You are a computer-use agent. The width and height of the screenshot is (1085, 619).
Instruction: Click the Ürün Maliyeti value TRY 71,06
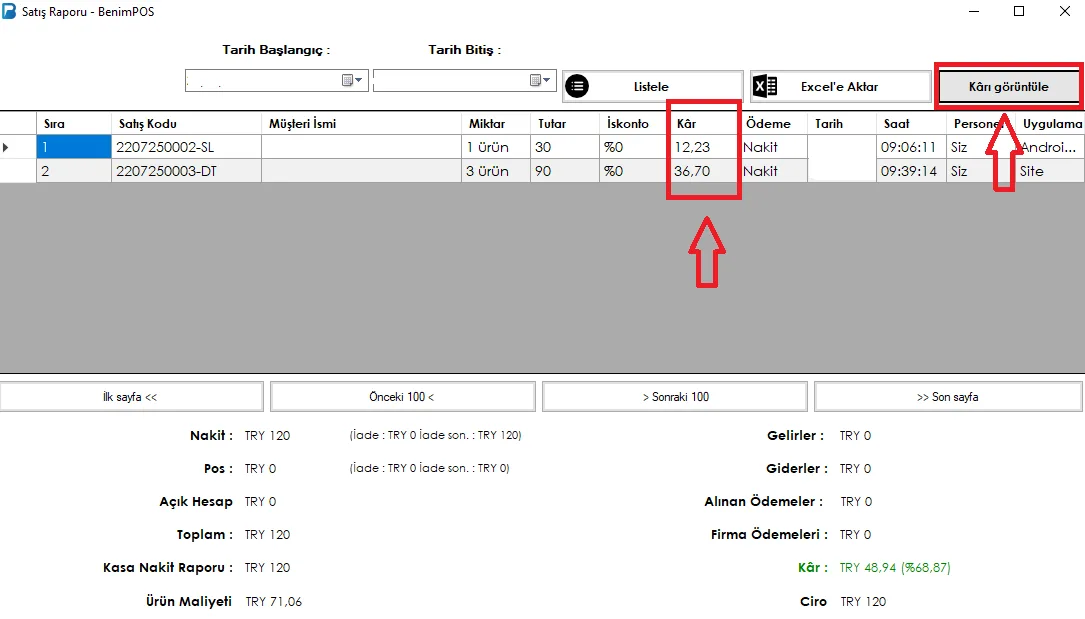(x=273, y=602)
